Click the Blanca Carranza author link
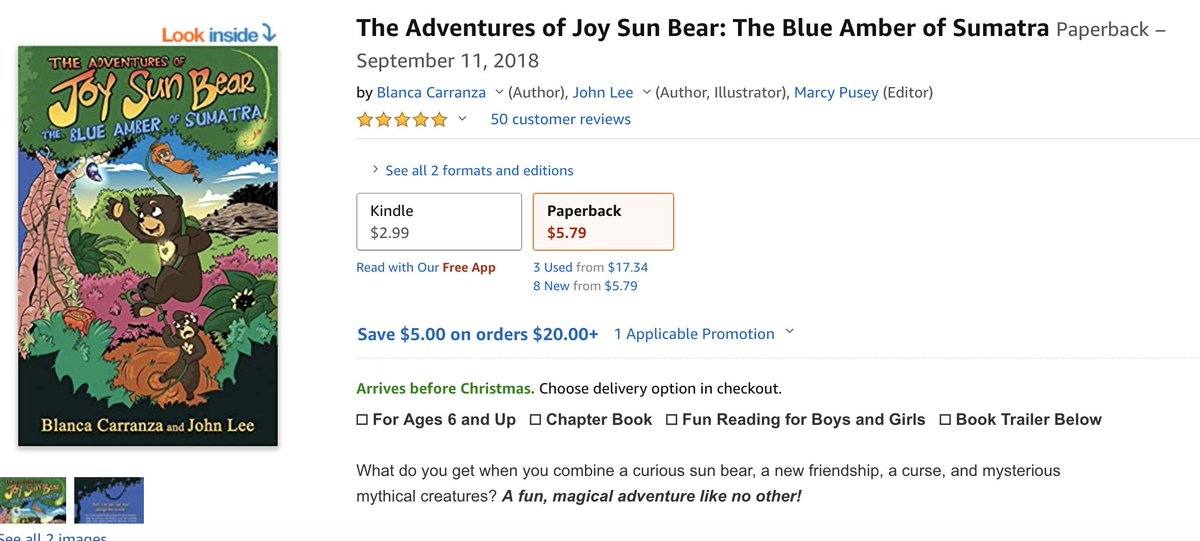 (431, 92)
